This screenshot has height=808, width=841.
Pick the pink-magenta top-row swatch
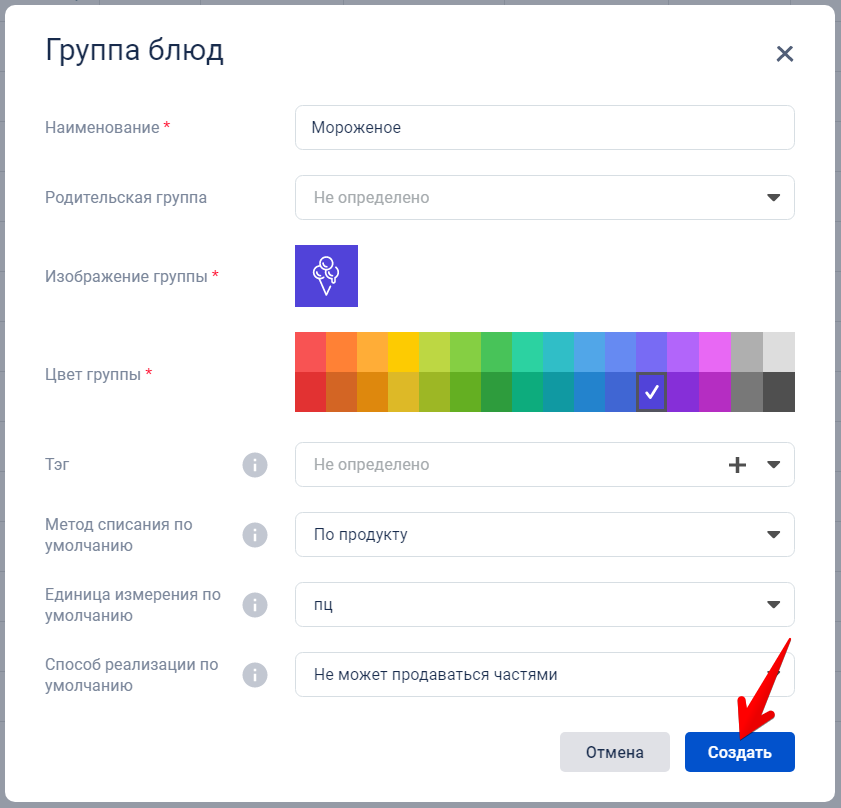(x=715, y=352)
